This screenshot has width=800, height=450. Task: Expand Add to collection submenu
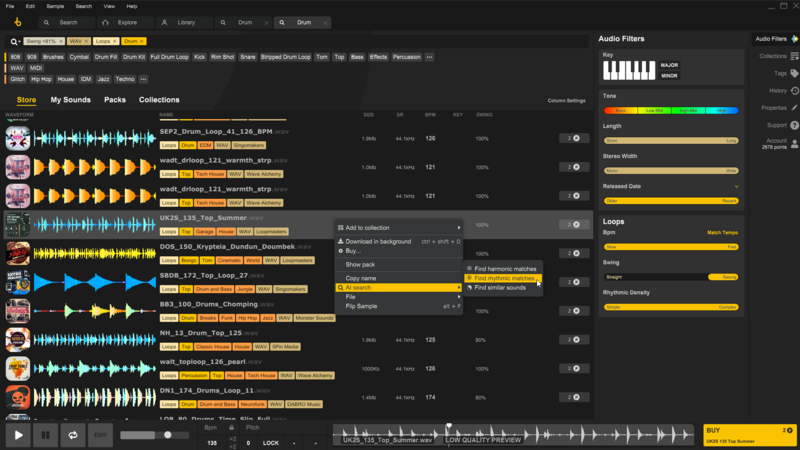[x=398, y=228]
